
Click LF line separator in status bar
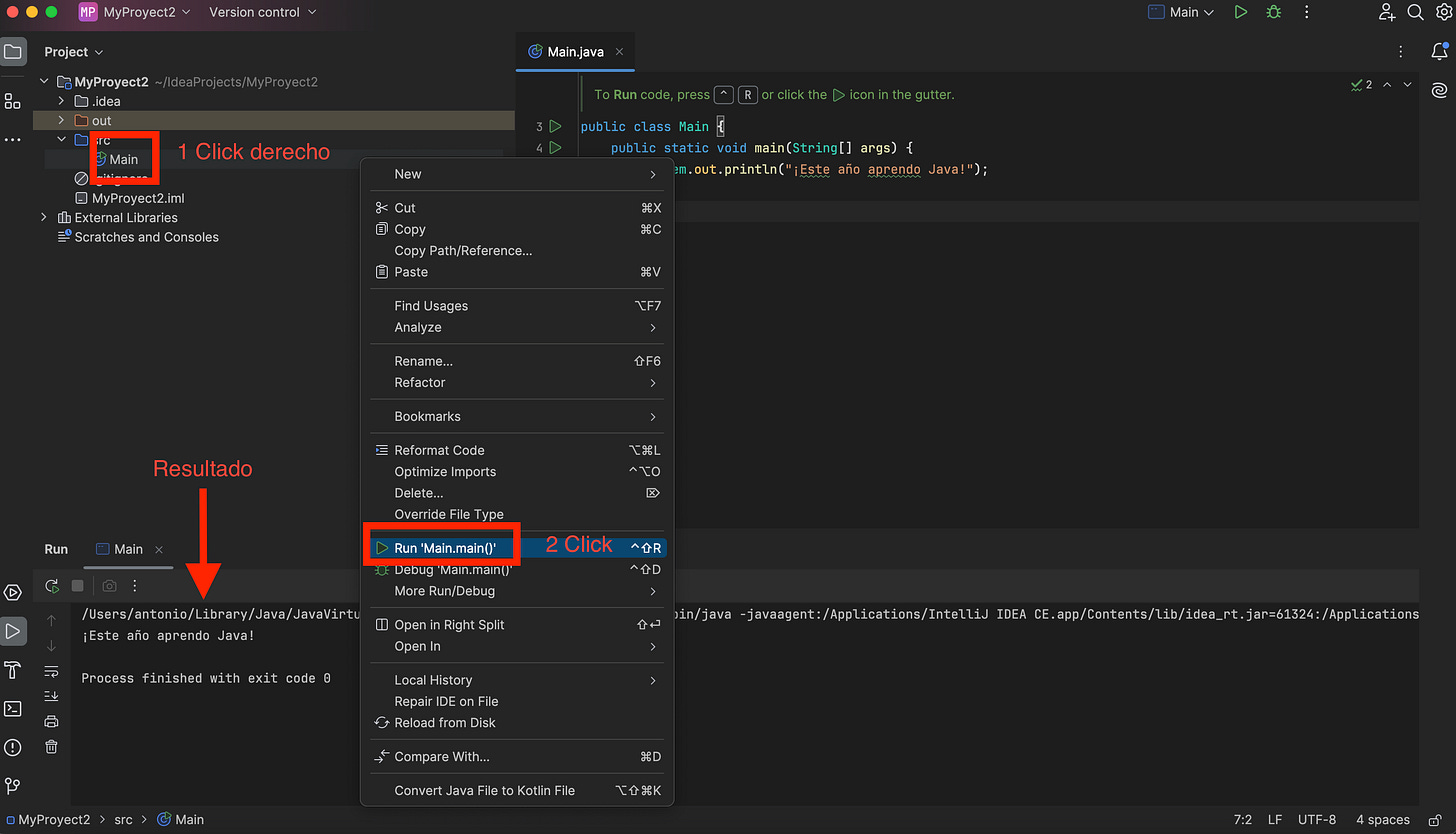(1275, 819)
